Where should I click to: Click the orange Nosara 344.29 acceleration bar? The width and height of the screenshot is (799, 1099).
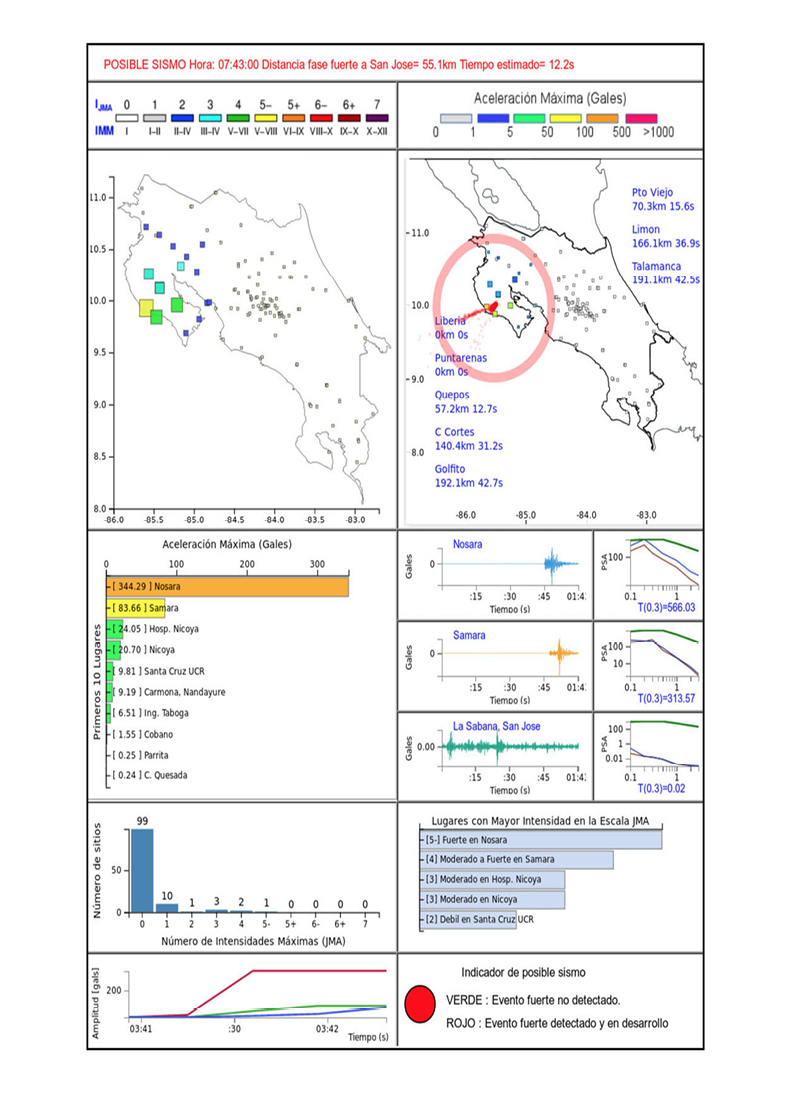(228, 587)
